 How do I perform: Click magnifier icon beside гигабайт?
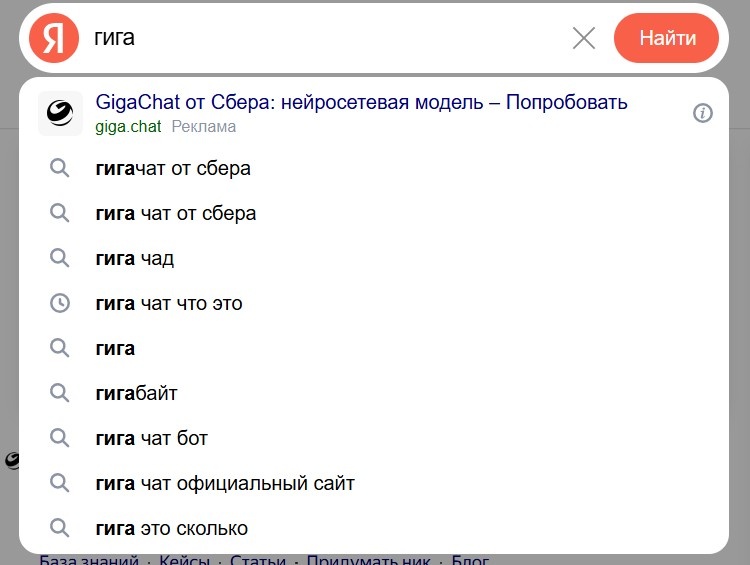click(60, 393)
